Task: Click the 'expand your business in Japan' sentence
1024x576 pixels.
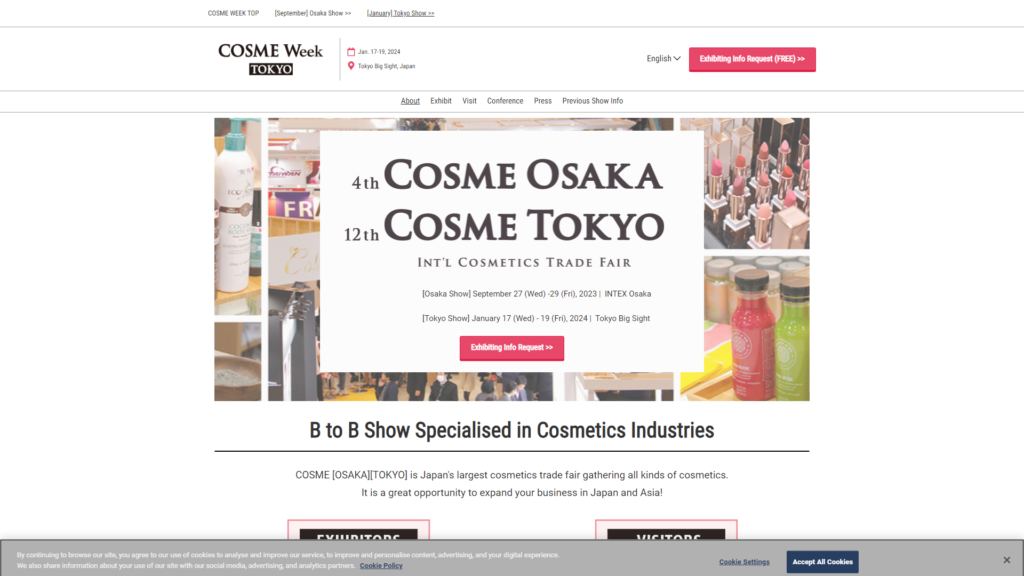Action: tap(512, 492)
